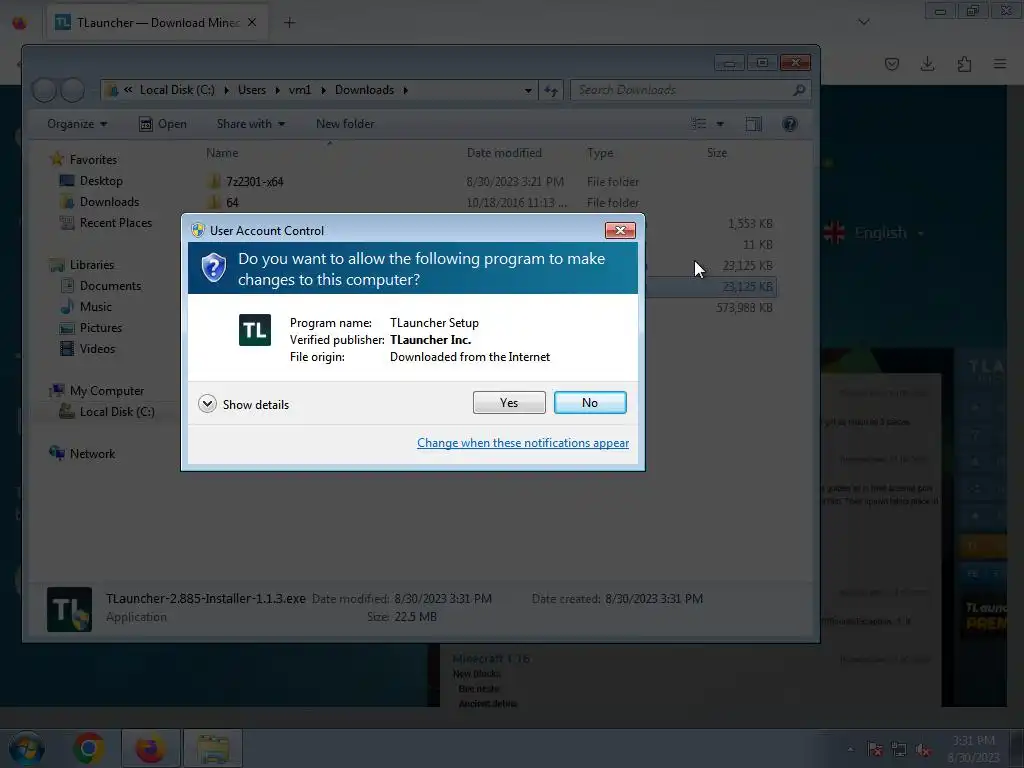Show hidden tray icons arrow
The width and height of the screenshot is (1024, 768).
pos(850,749)
